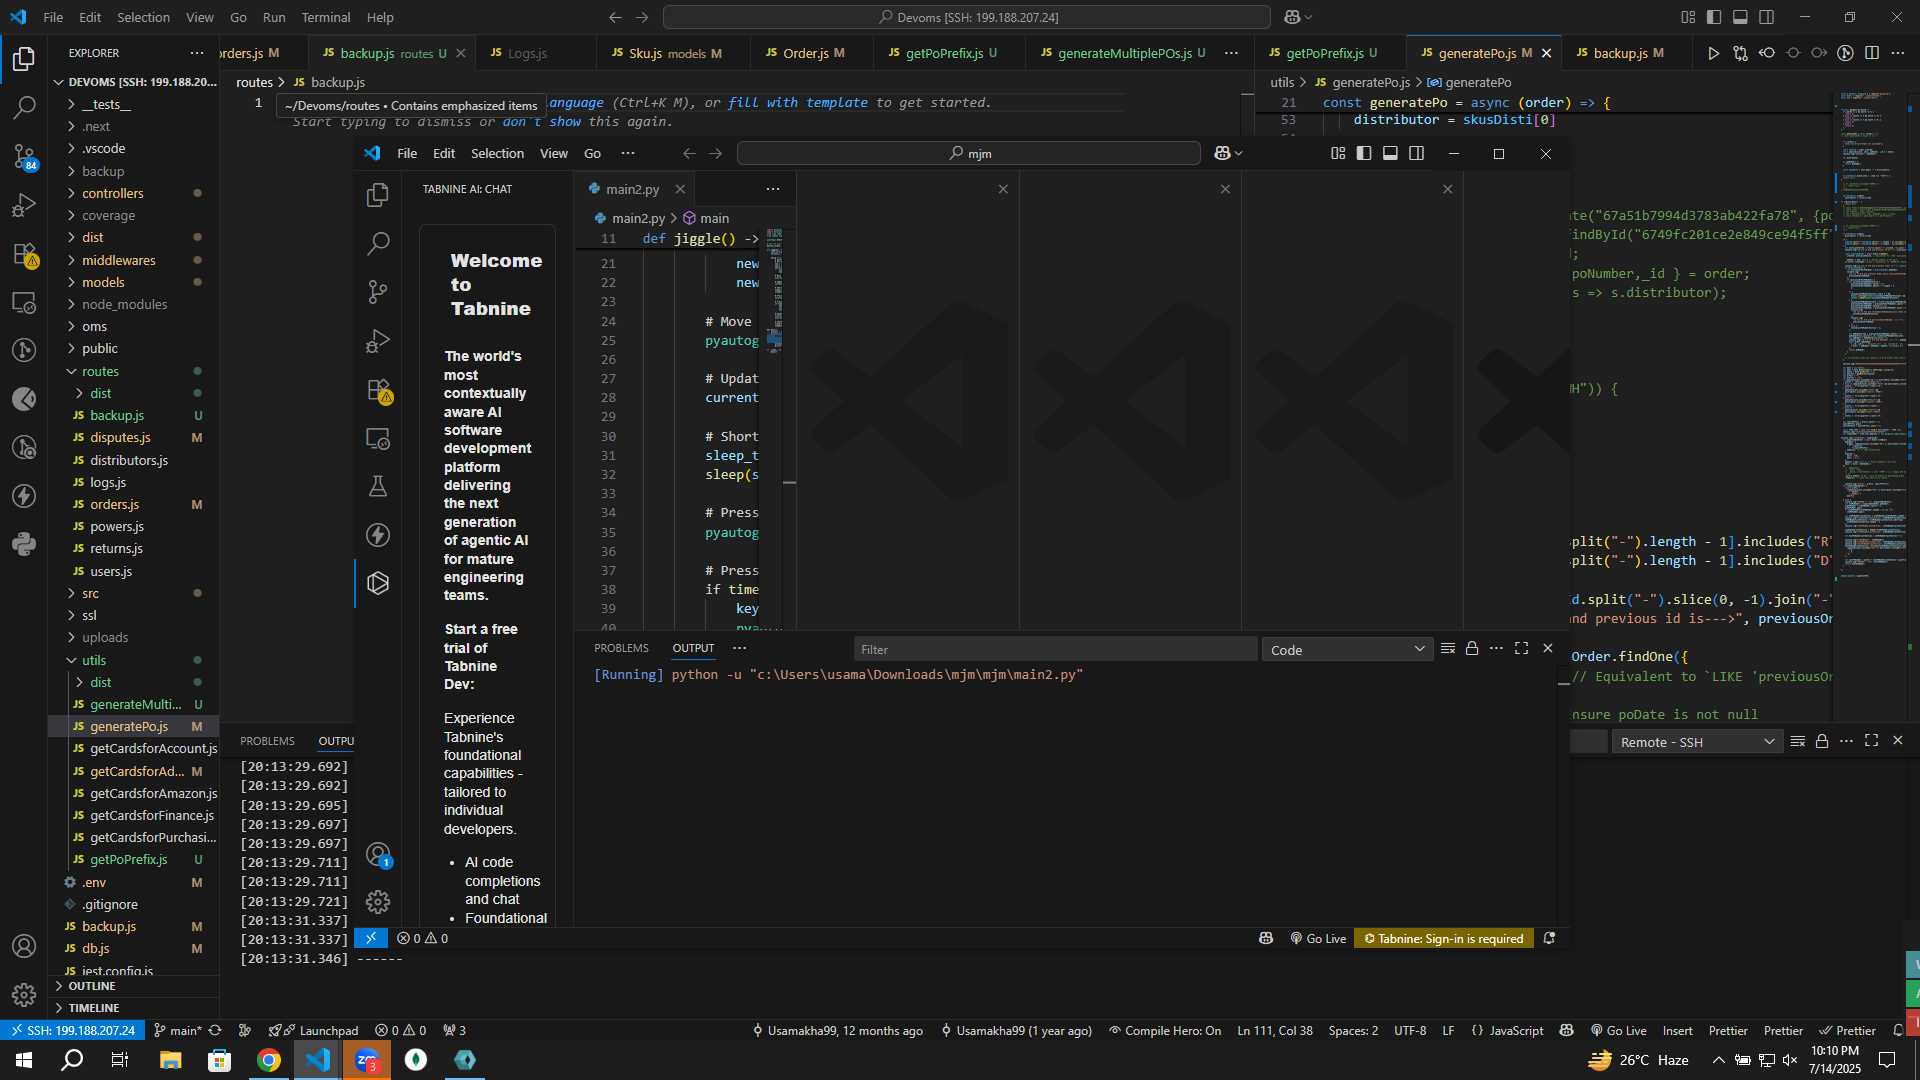Expand the controllers folder
This screenshot has width=1920, height=1080.
click(x=134, y=193)
